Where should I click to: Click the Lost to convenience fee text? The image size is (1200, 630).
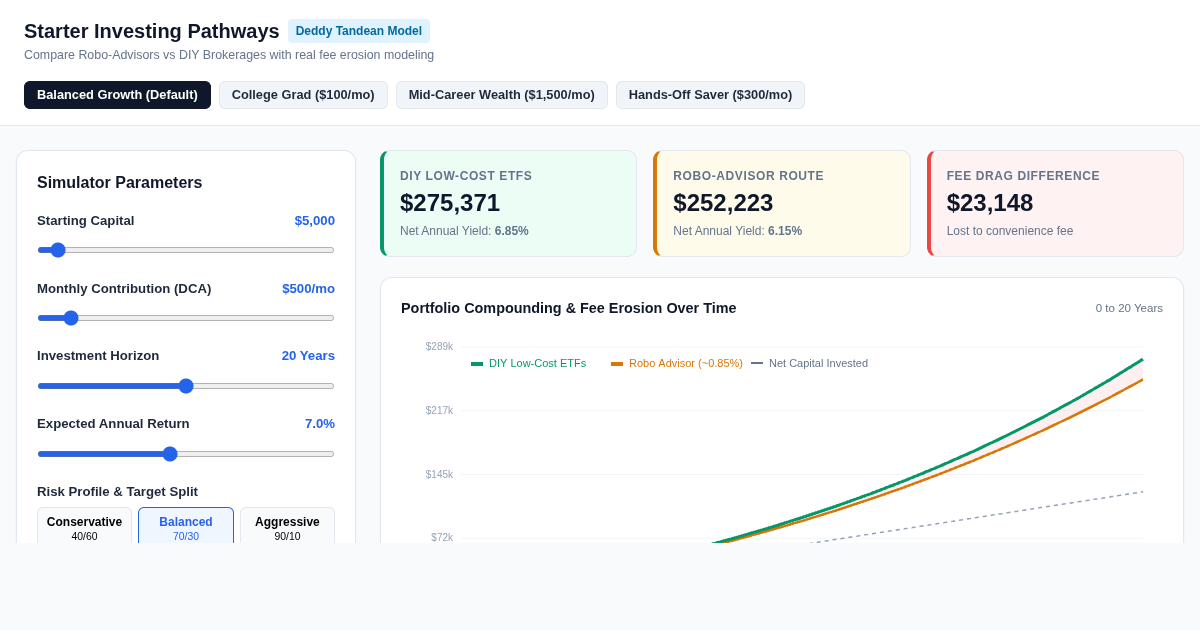click(x=1010, y=231)
